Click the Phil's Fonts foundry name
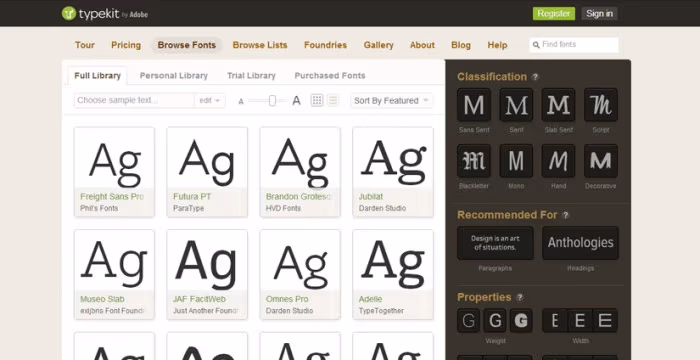700x360 pixels. (x=99, y=208)
